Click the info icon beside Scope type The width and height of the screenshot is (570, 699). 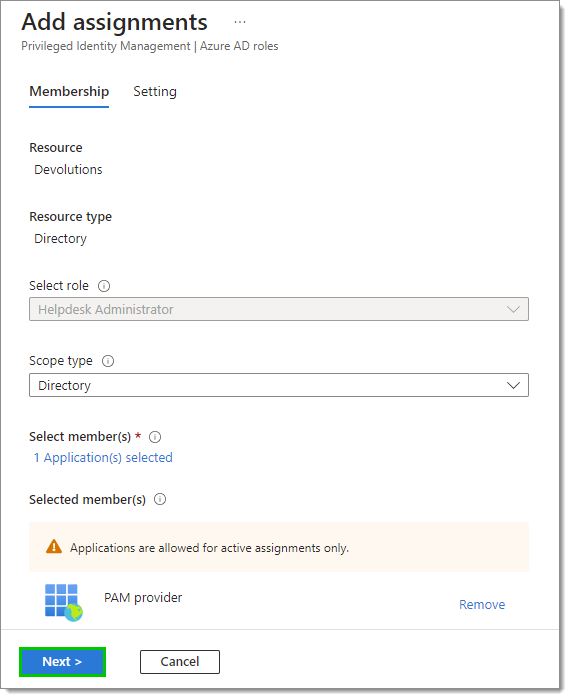coord(108,361)
